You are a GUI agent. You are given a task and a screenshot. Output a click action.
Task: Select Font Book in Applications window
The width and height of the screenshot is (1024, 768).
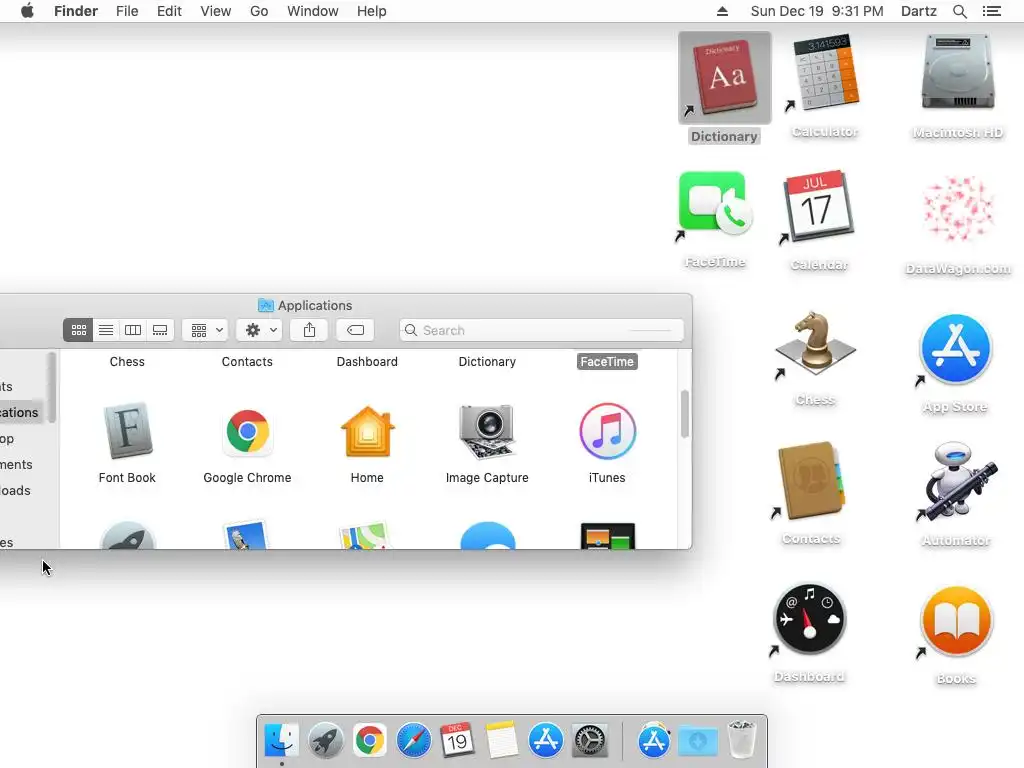coord(127,431)
